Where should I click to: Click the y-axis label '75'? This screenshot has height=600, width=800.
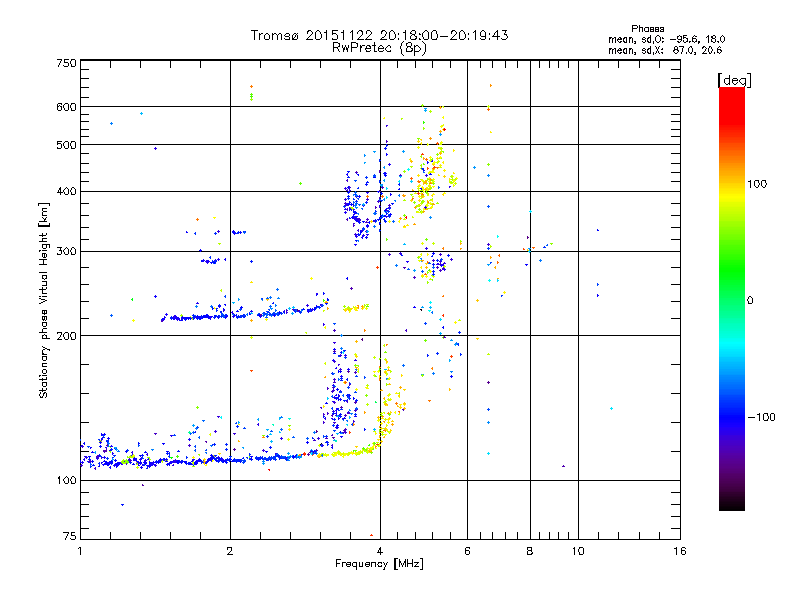point(70,536)
